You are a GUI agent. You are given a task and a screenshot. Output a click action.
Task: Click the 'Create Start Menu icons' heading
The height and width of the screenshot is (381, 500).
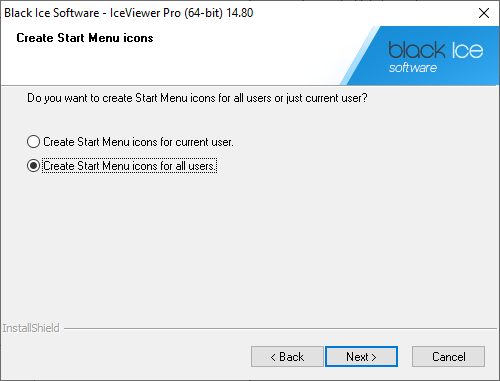(x=85, y=38)
